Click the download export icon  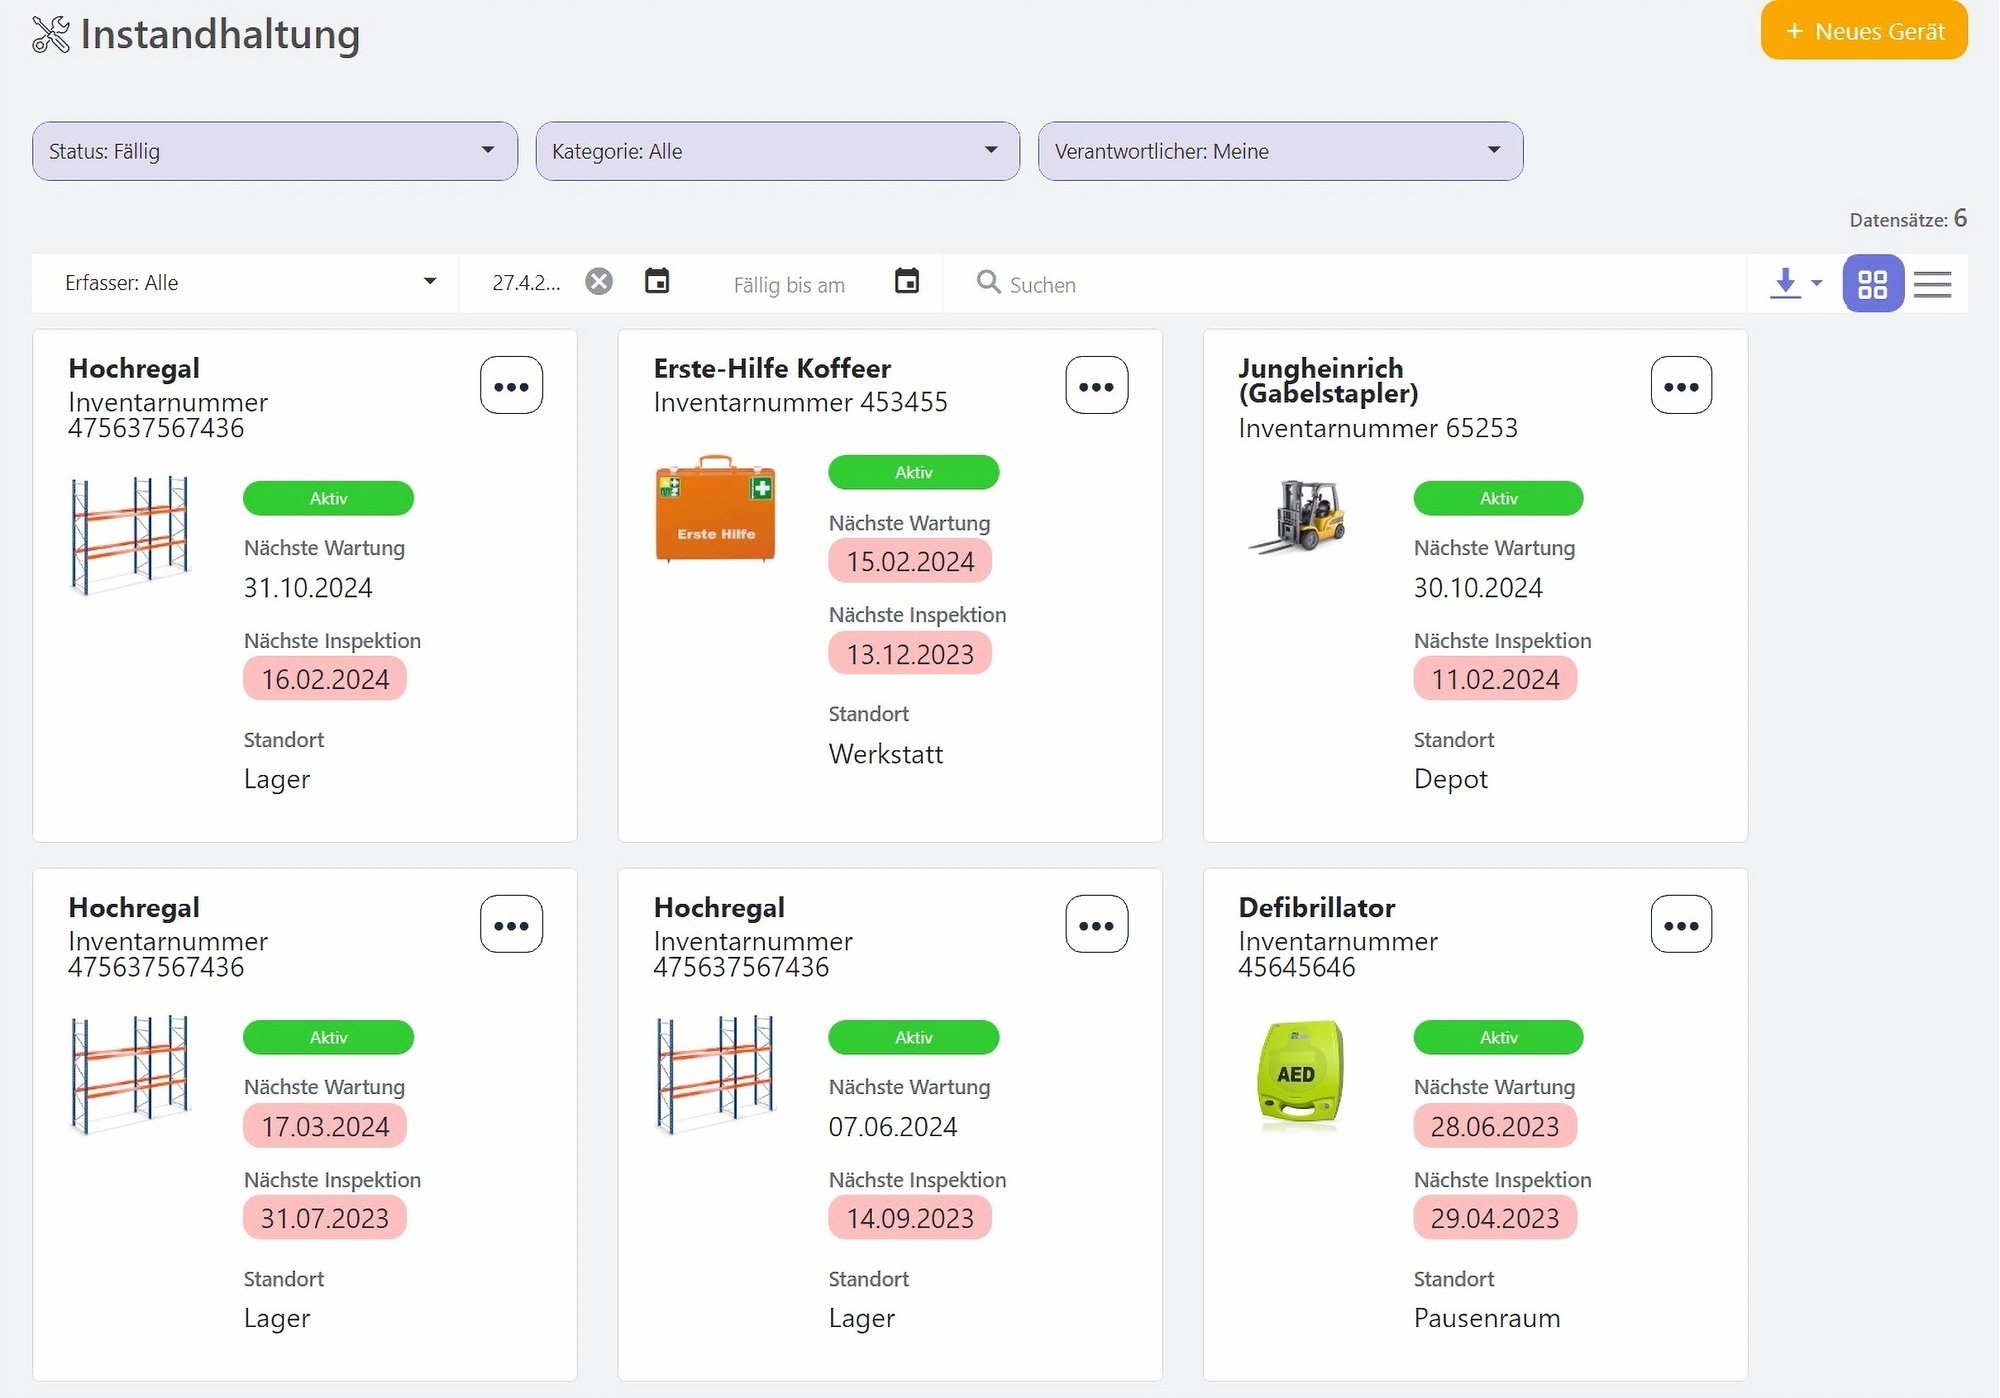click(1785, 283)
